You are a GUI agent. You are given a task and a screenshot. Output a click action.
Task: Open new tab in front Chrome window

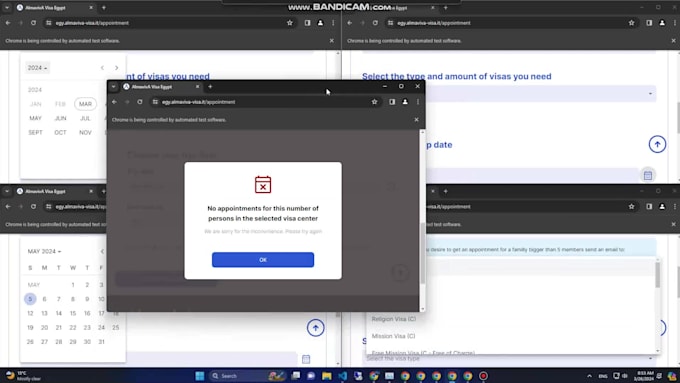click(x=210, y=87)
